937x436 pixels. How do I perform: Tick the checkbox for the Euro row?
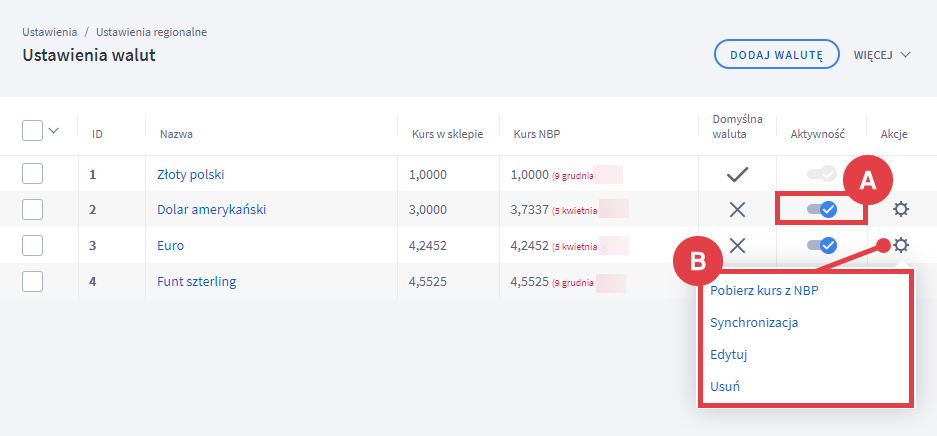click(32, 245)
